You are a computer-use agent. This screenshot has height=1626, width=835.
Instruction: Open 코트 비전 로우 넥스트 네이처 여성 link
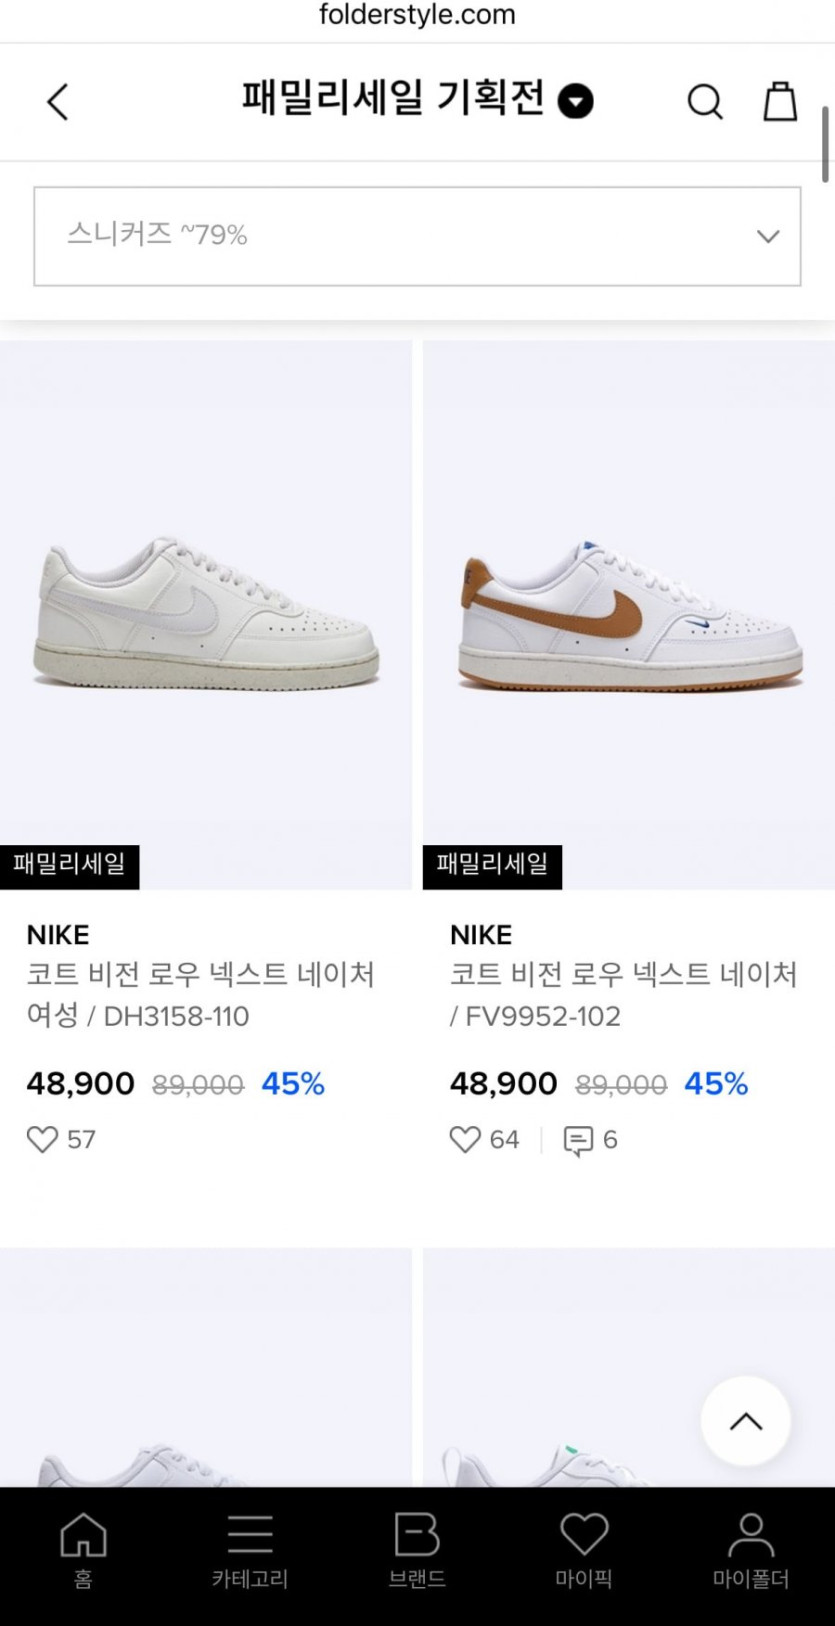point(200,994)
